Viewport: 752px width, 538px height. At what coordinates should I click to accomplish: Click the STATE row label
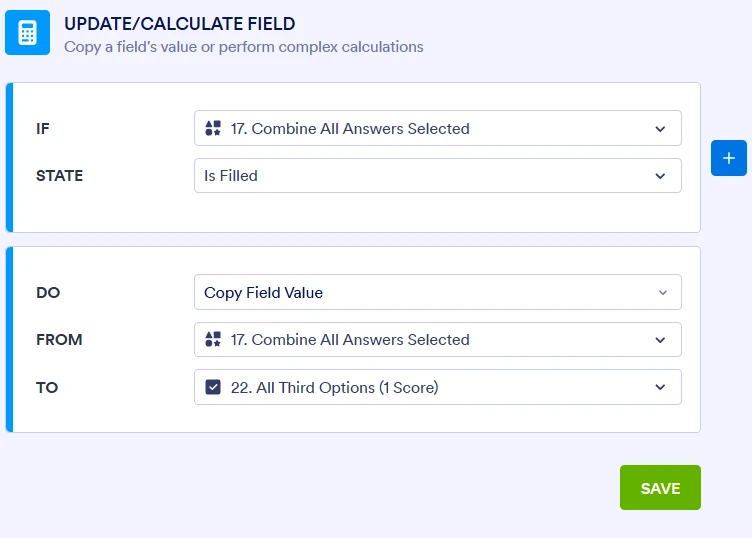click(59, 176)
